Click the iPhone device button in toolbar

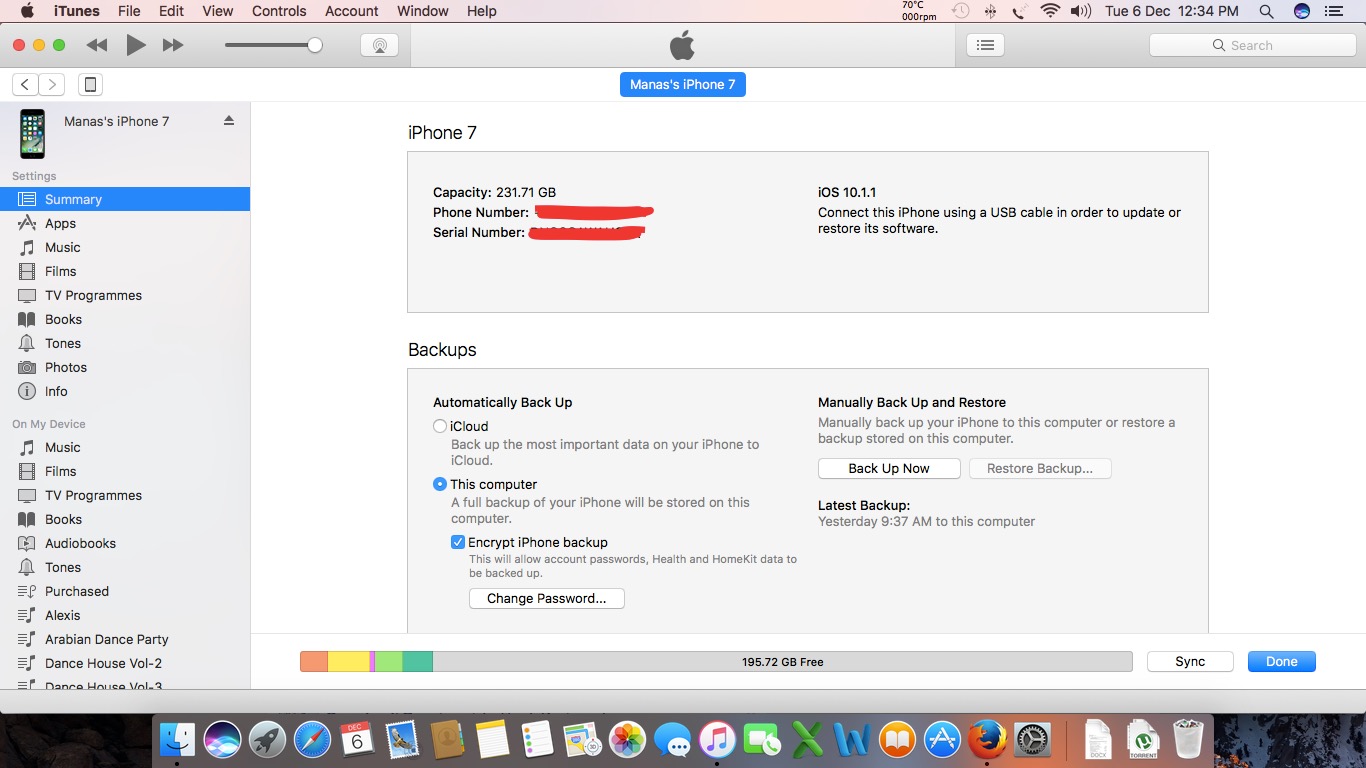coord(90,85)
